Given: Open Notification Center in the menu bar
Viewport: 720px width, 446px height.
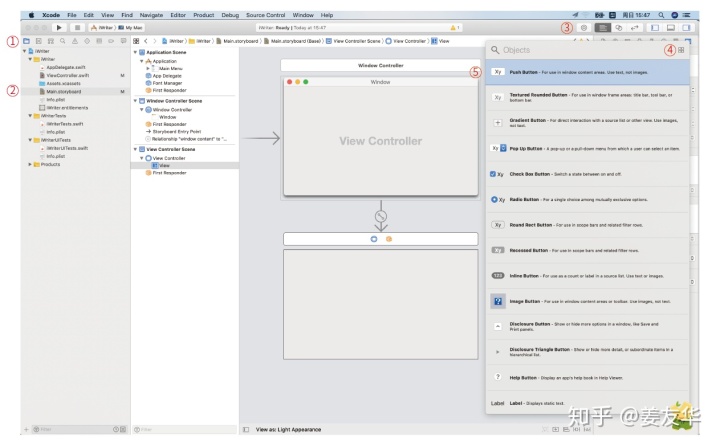Looking at the screenshot, I should pyautogui.click(x=687, y=15).
